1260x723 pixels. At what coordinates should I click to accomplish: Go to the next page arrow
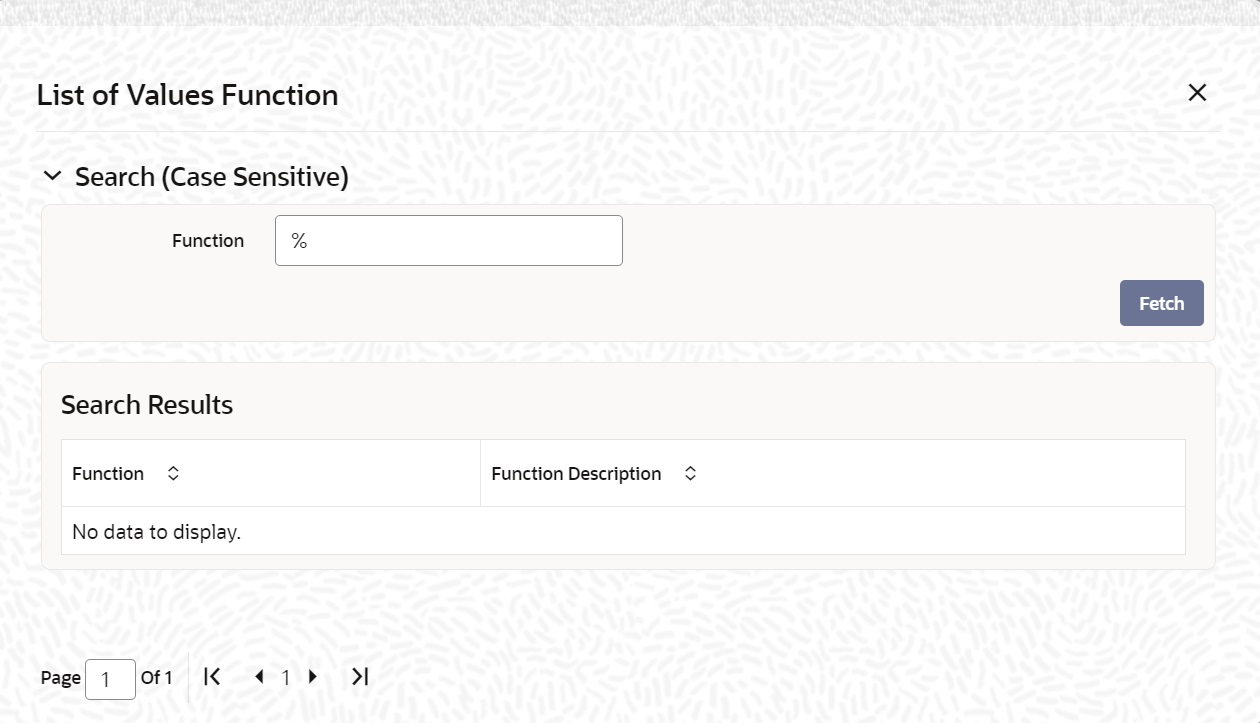(313, 677)
